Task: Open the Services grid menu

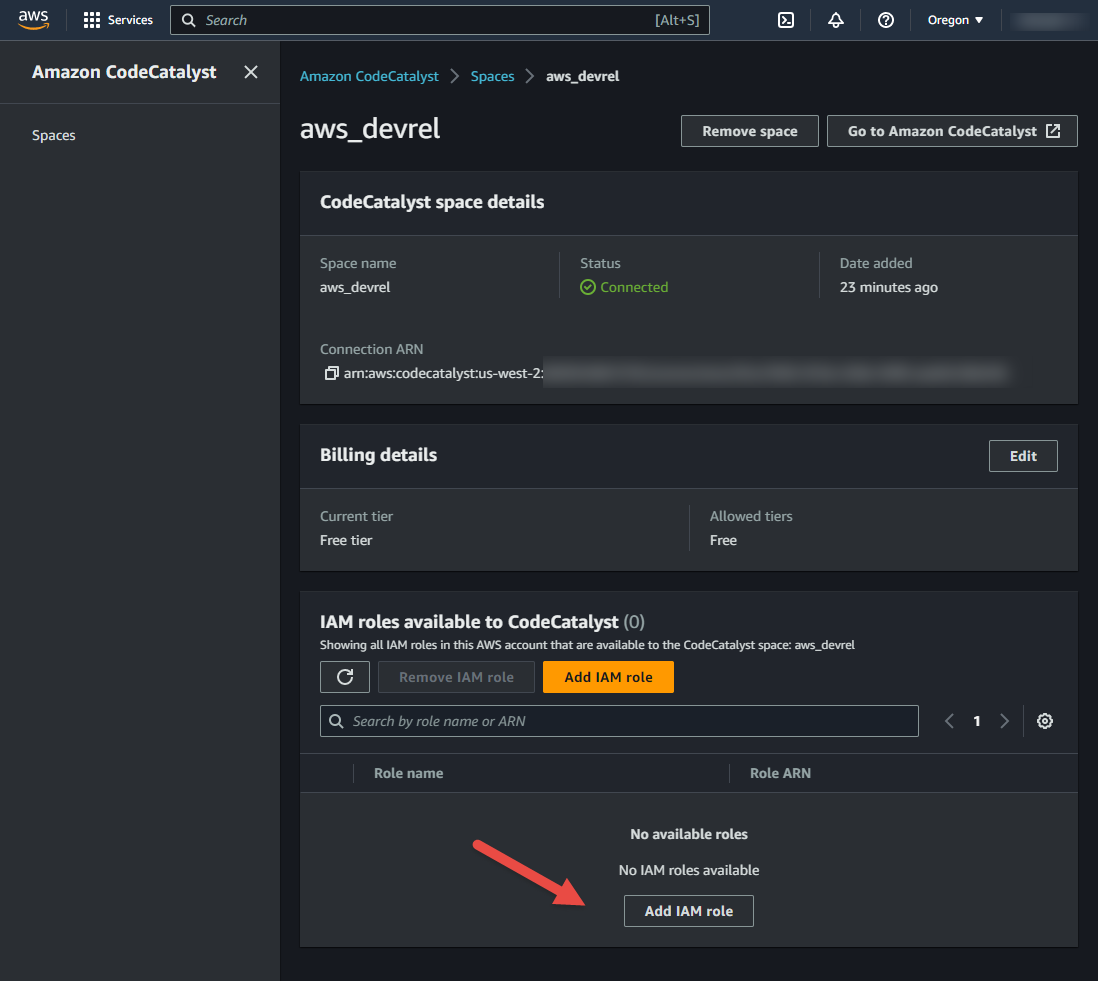Action: (92, 20)
